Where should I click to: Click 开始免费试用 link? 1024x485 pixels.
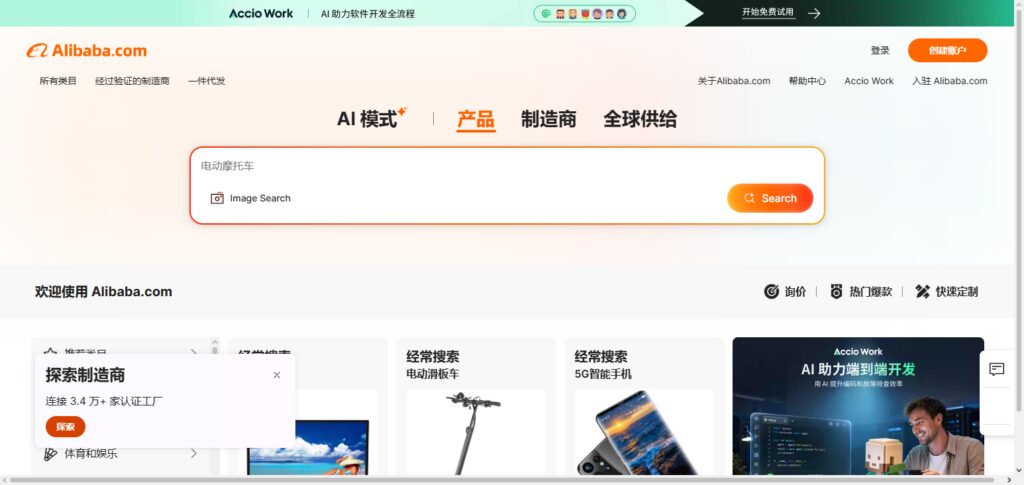[769, 12]
